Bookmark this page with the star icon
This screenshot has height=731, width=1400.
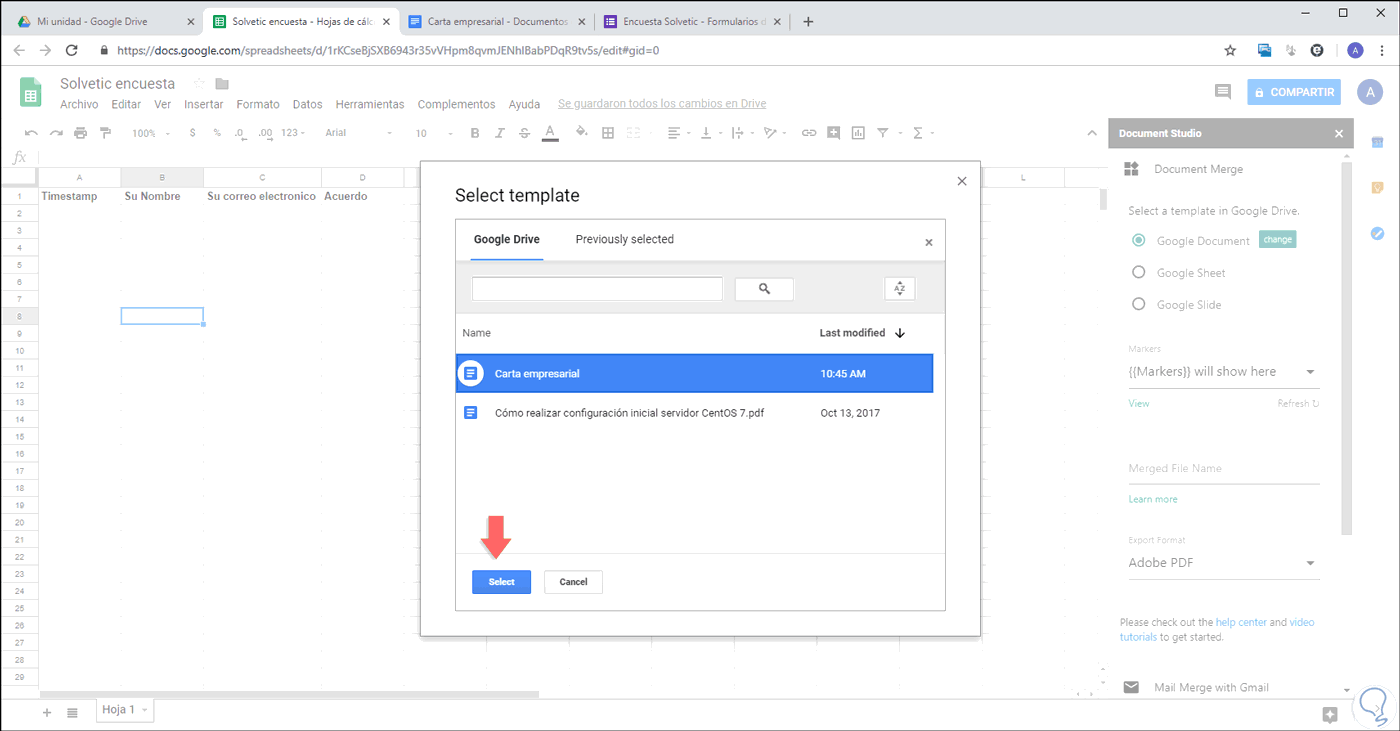pyautogui.click(x=1230, y=50)
